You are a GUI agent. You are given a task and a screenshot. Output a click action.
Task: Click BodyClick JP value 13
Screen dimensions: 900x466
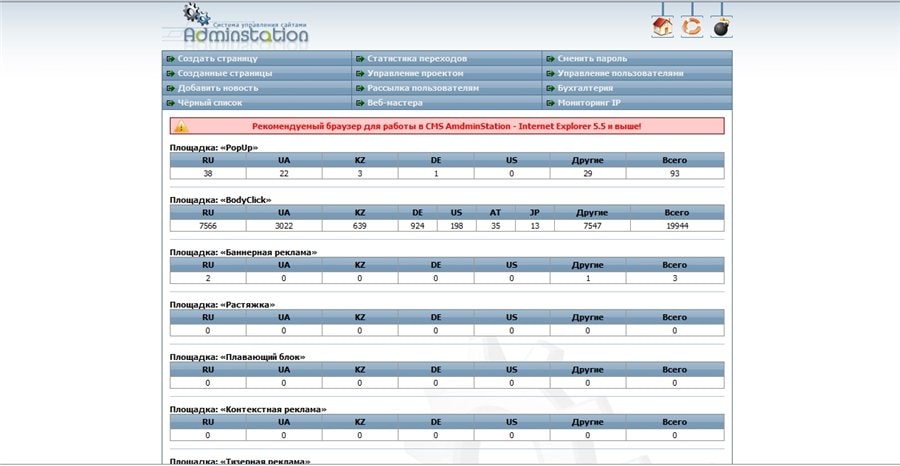coord(535,226)
